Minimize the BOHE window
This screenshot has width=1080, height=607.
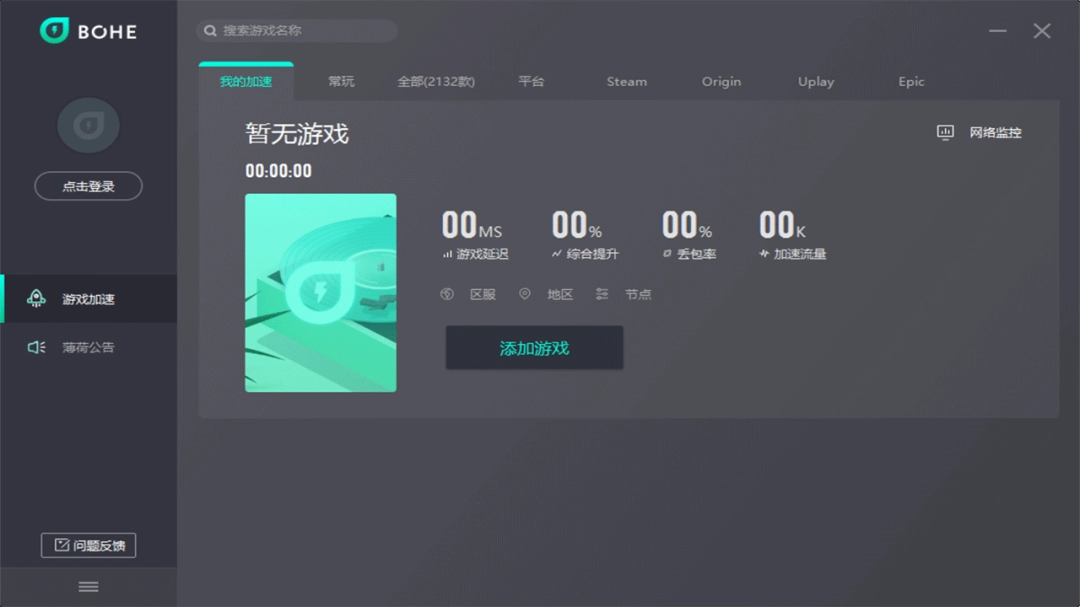998,31
